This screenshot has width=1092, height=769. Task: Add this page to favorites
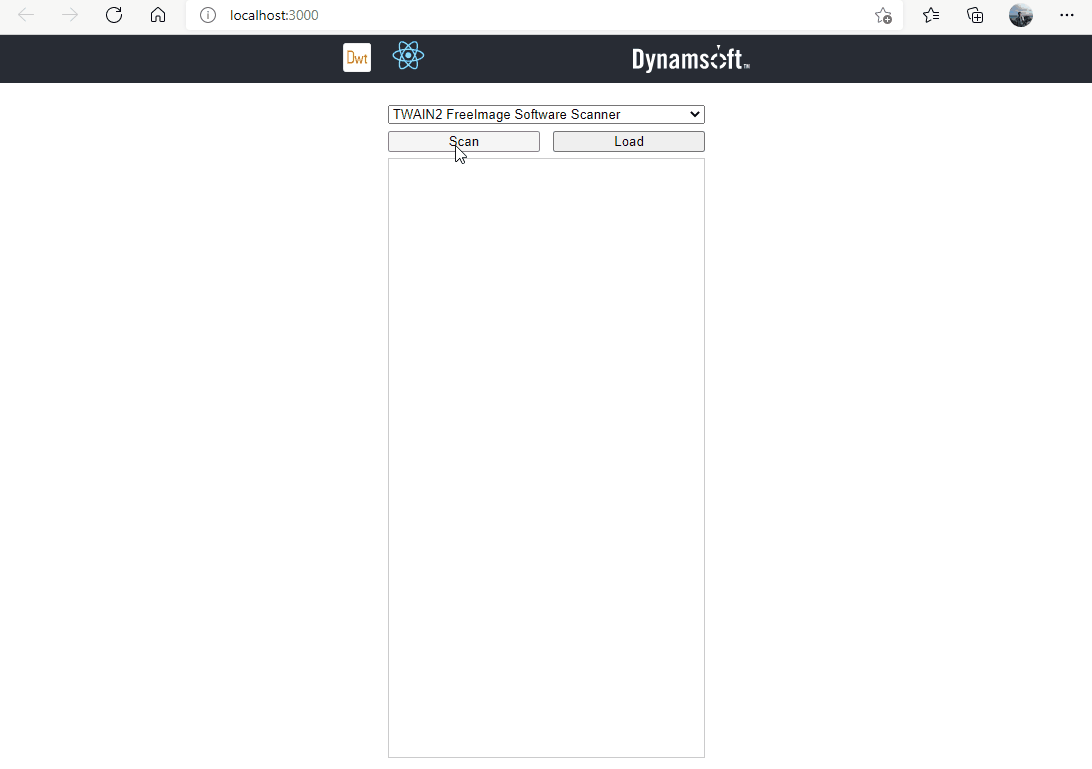pyautogui.click(x=883, y=15)
